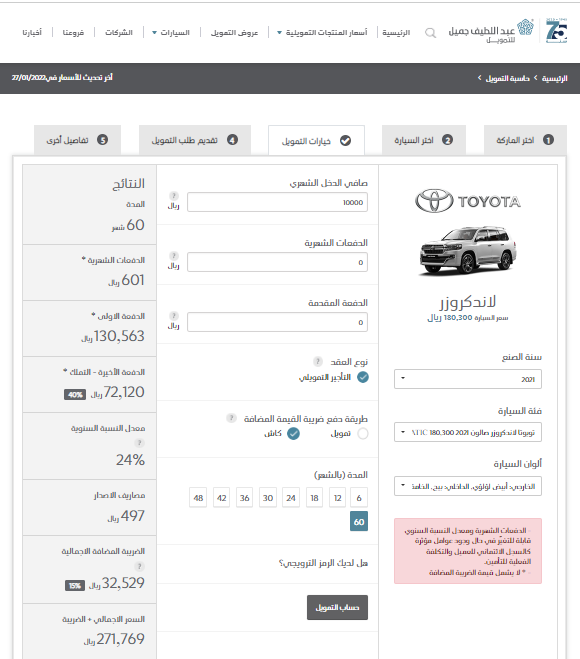Open the search magnifier icon
Screen dimensions: 580x659
tap(430, 32)
